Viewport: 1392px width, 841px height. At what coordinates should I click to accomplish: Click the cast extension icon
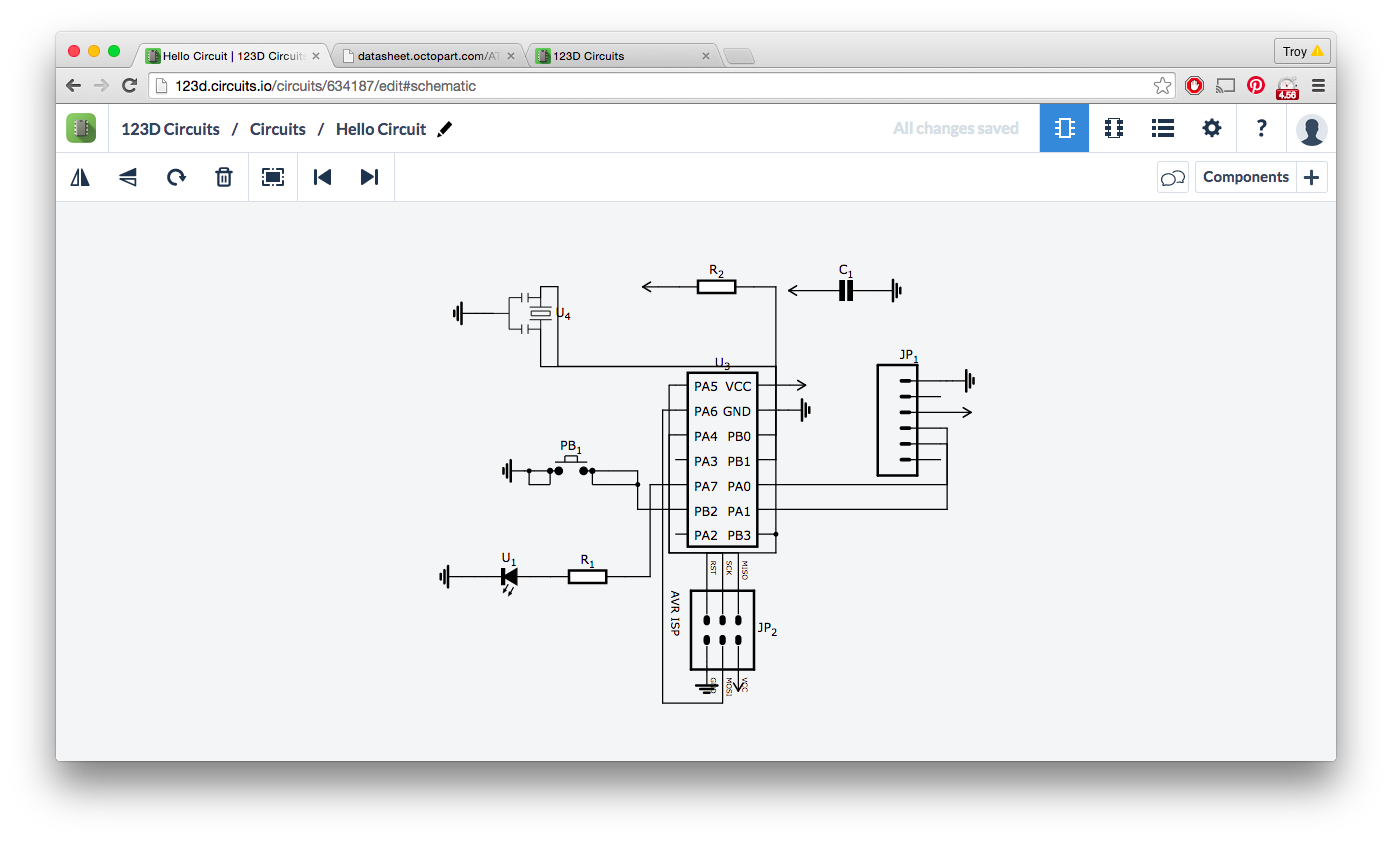click(1225, 86)
